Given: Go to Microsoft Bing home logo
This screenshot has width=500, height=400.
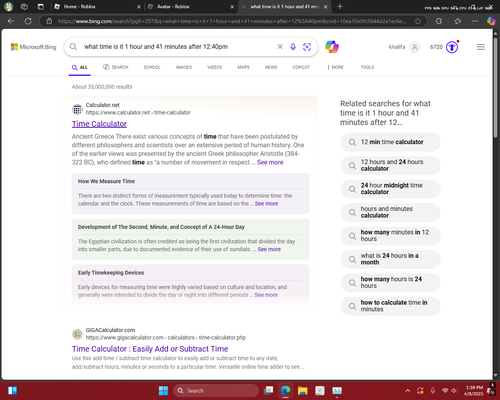Looking at the screenshot, I should [x=34, y=47].
